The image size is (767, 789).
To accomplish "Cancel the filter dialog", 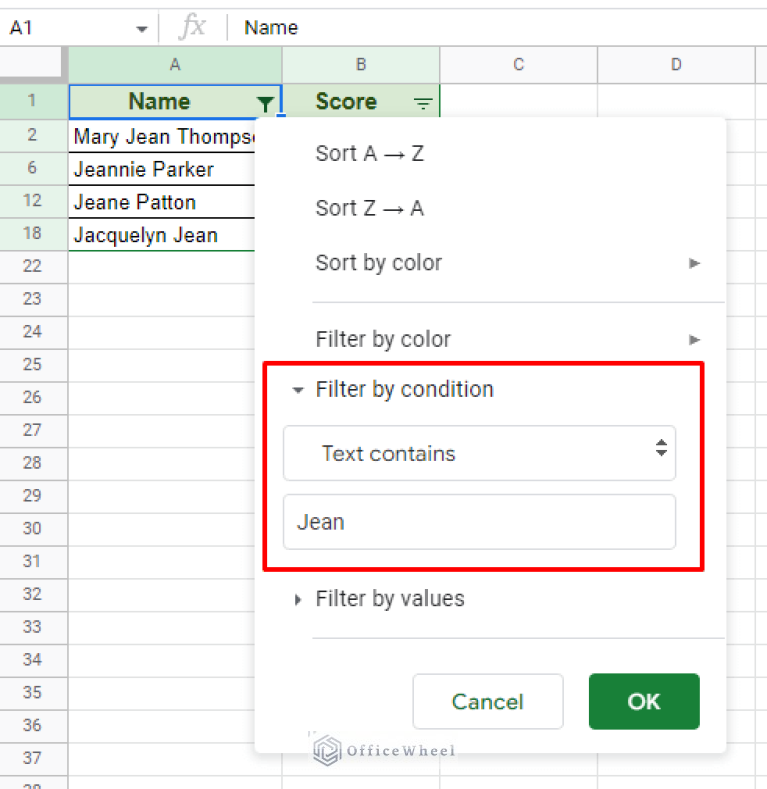I will click(x=487, y=702).
